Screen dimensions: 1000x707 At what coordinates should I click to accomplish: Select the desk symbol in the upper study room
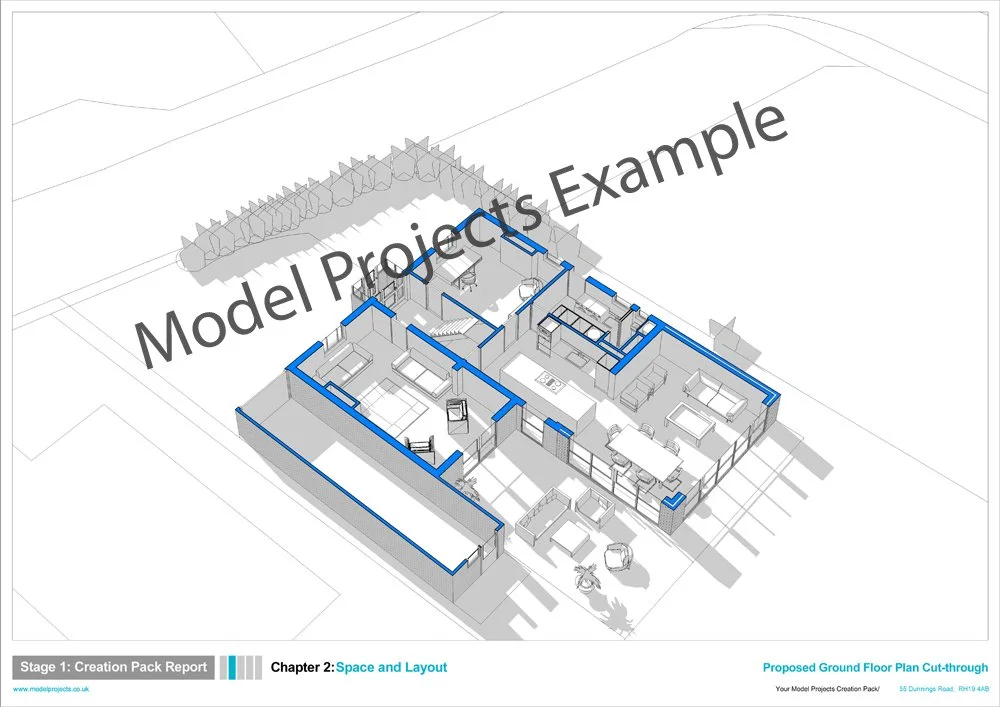point(460,265)
